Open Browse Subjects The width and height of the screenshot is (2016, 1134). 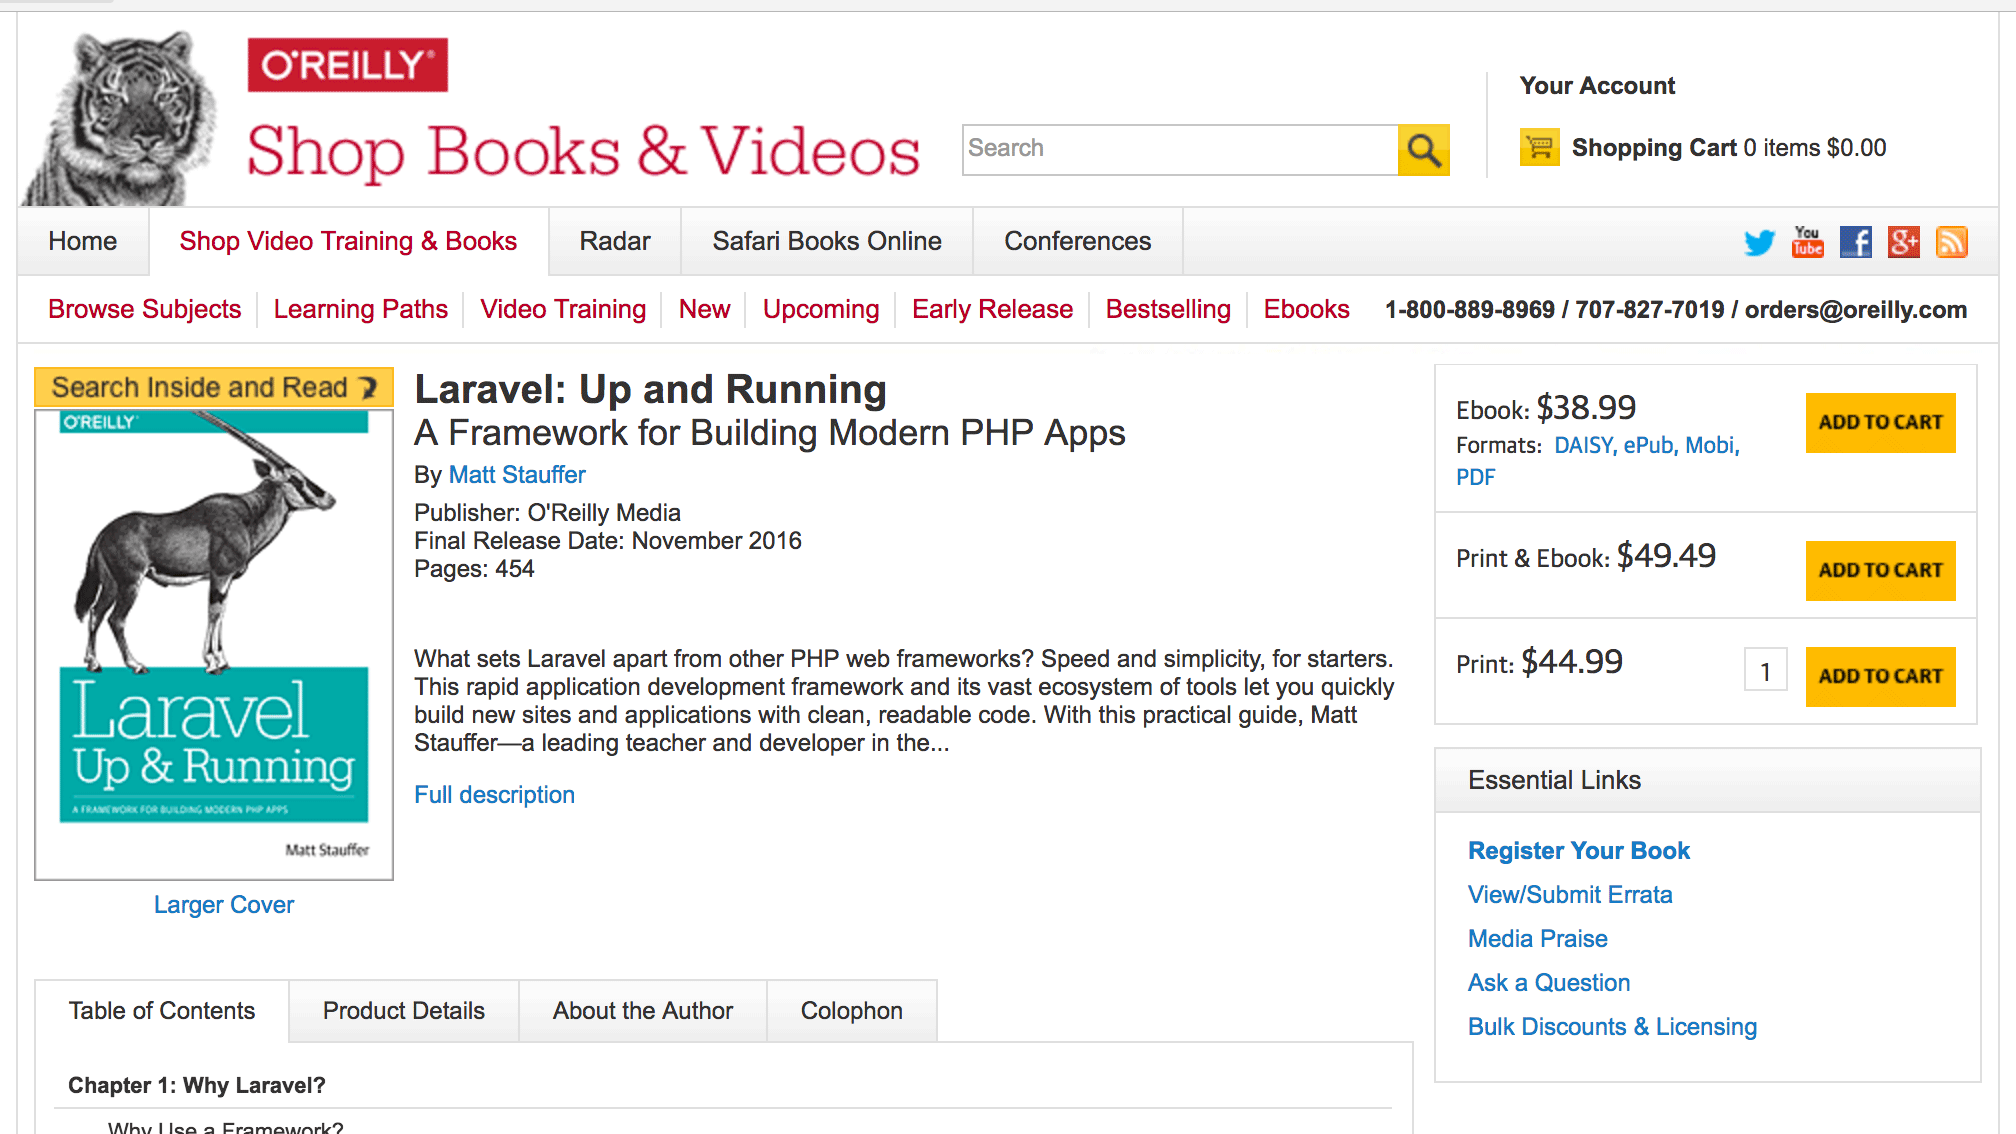tap(145, 309)
